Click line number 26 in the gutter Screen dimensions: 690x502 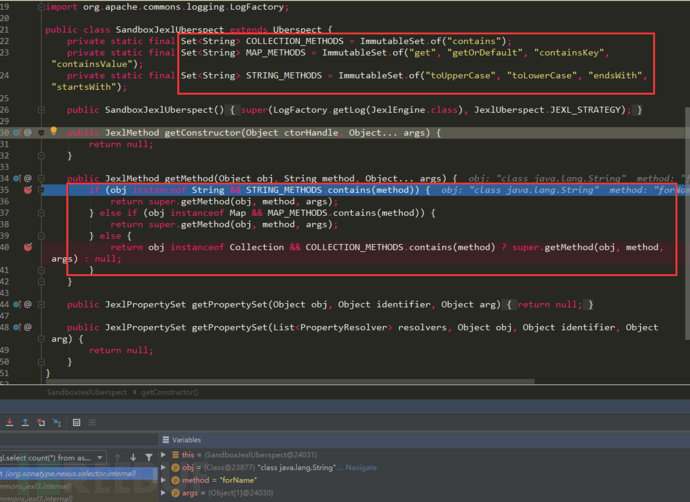click(4, 110)
